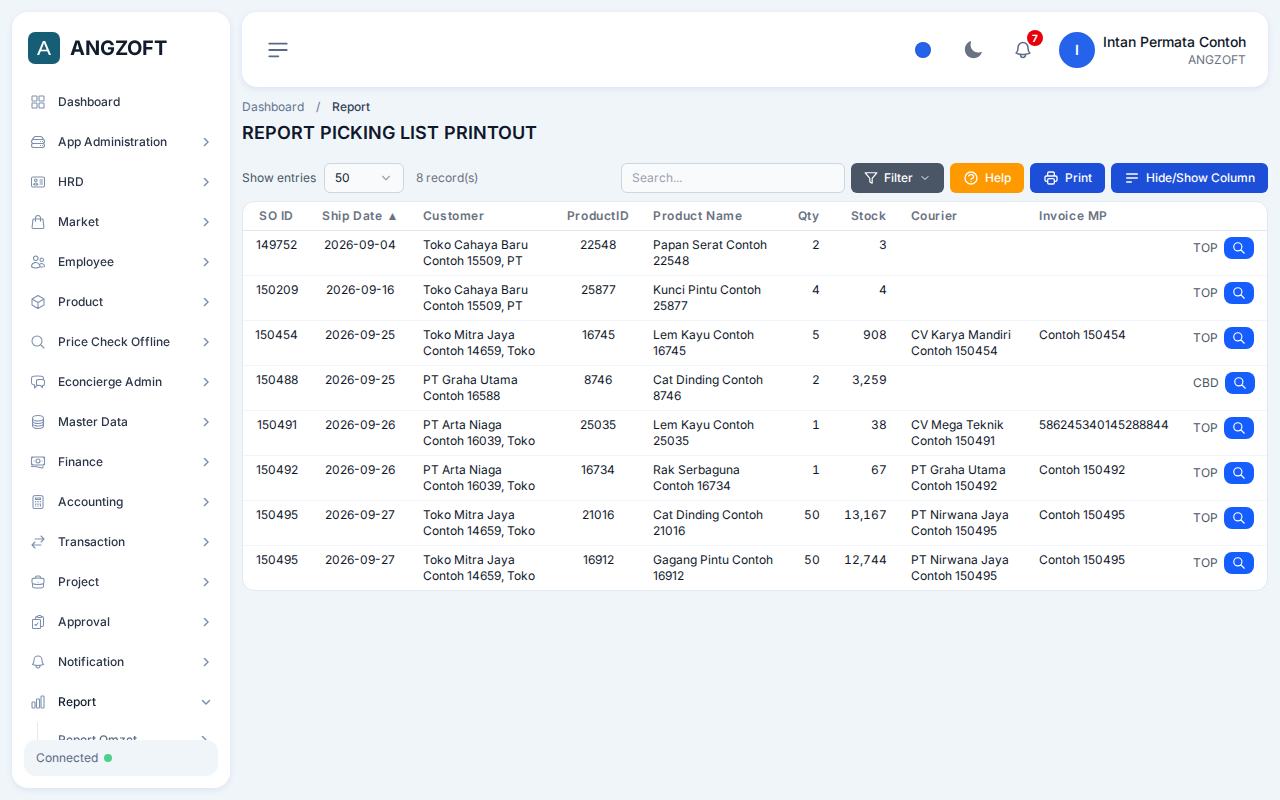
Task: Toggle the hamburger sidebar menu icon
Action: tap(278, 50)
